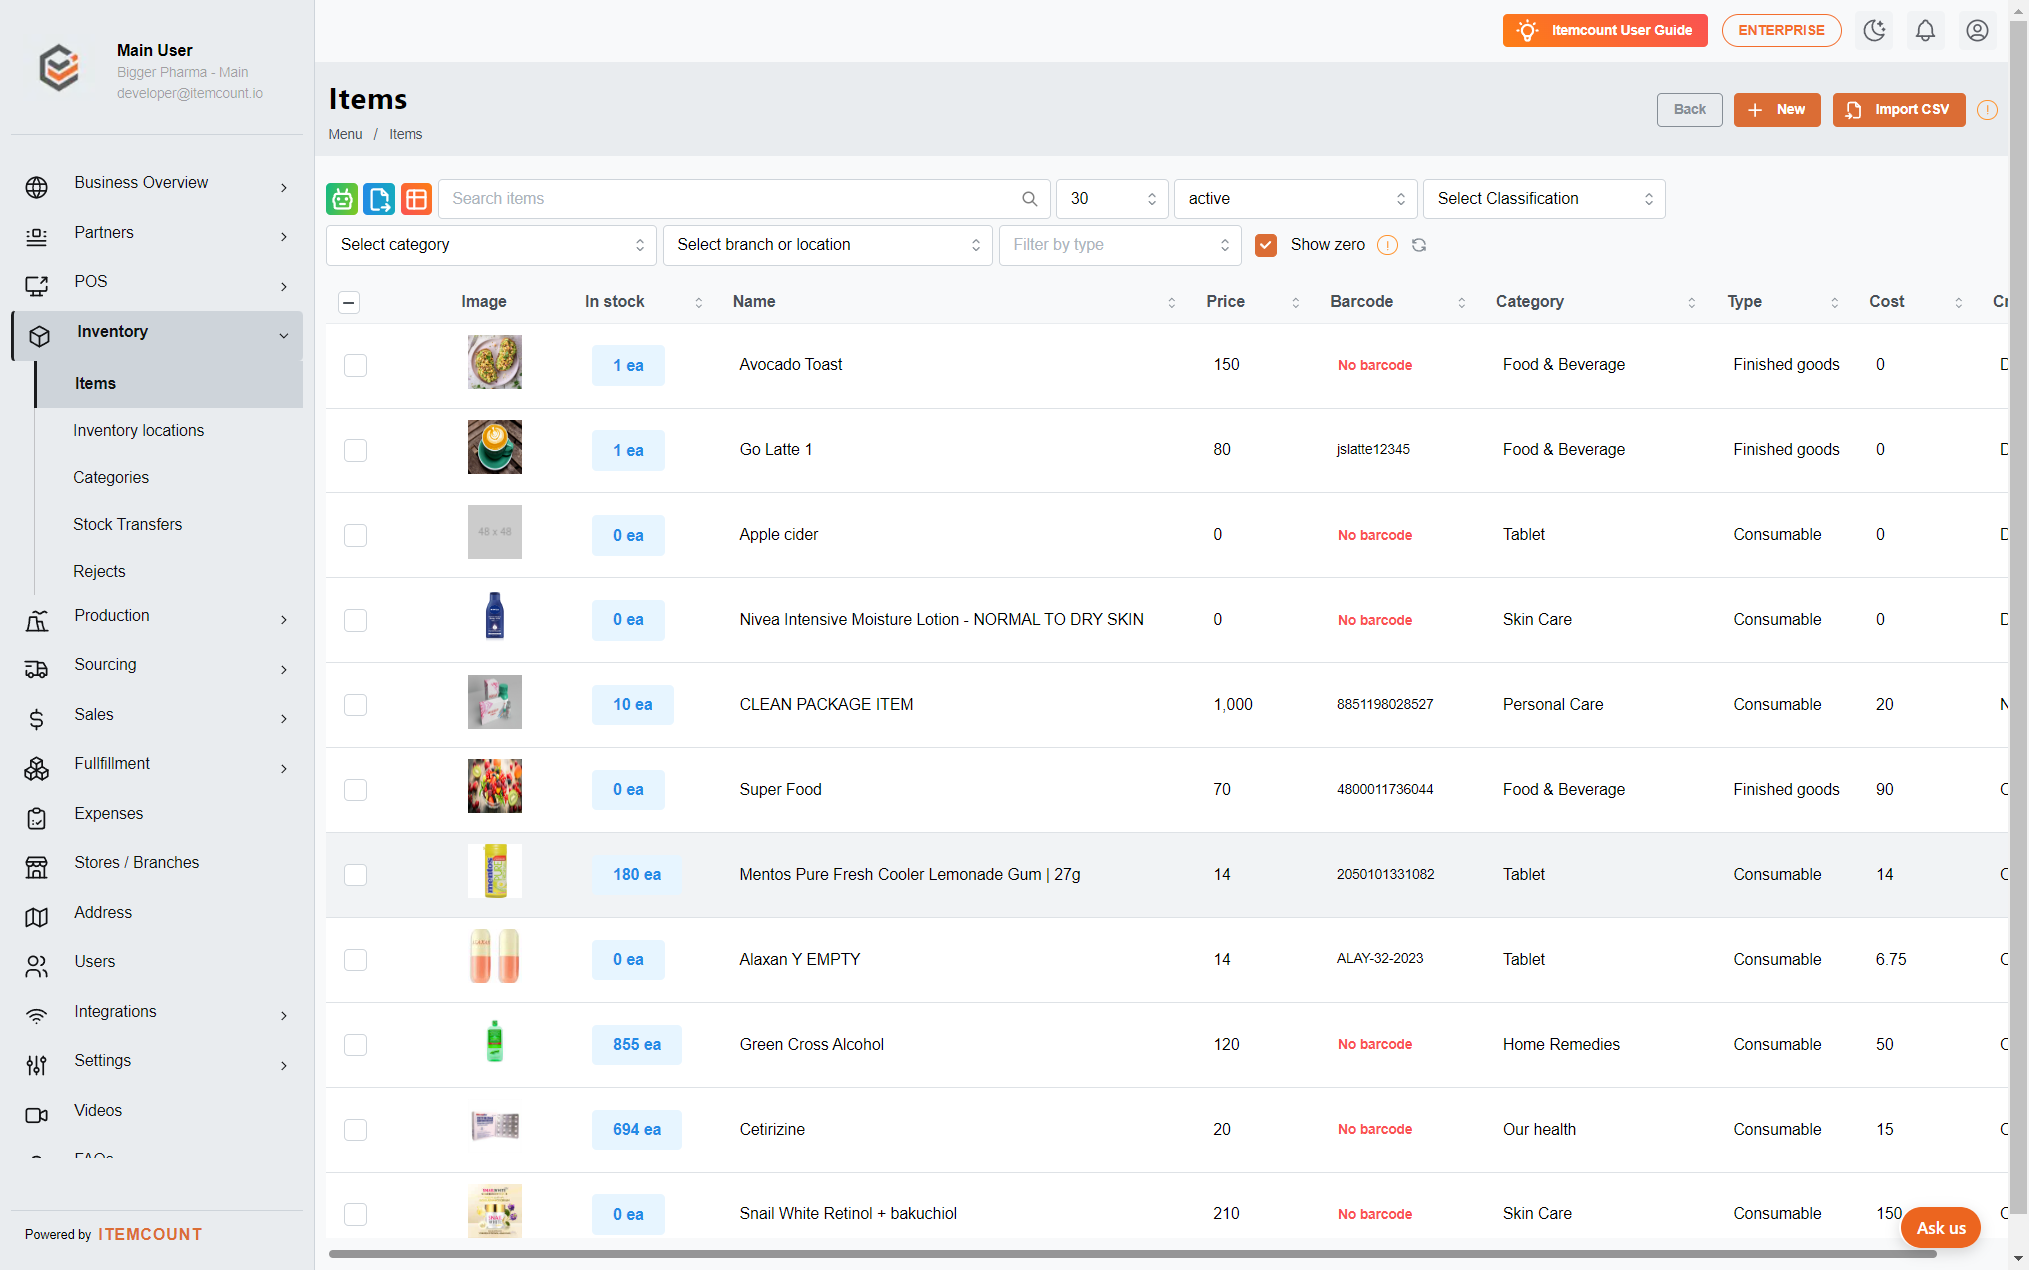Screen dimensions: 2029x1270
Task: Click the New button
Action: click(x=1777, y=110)
